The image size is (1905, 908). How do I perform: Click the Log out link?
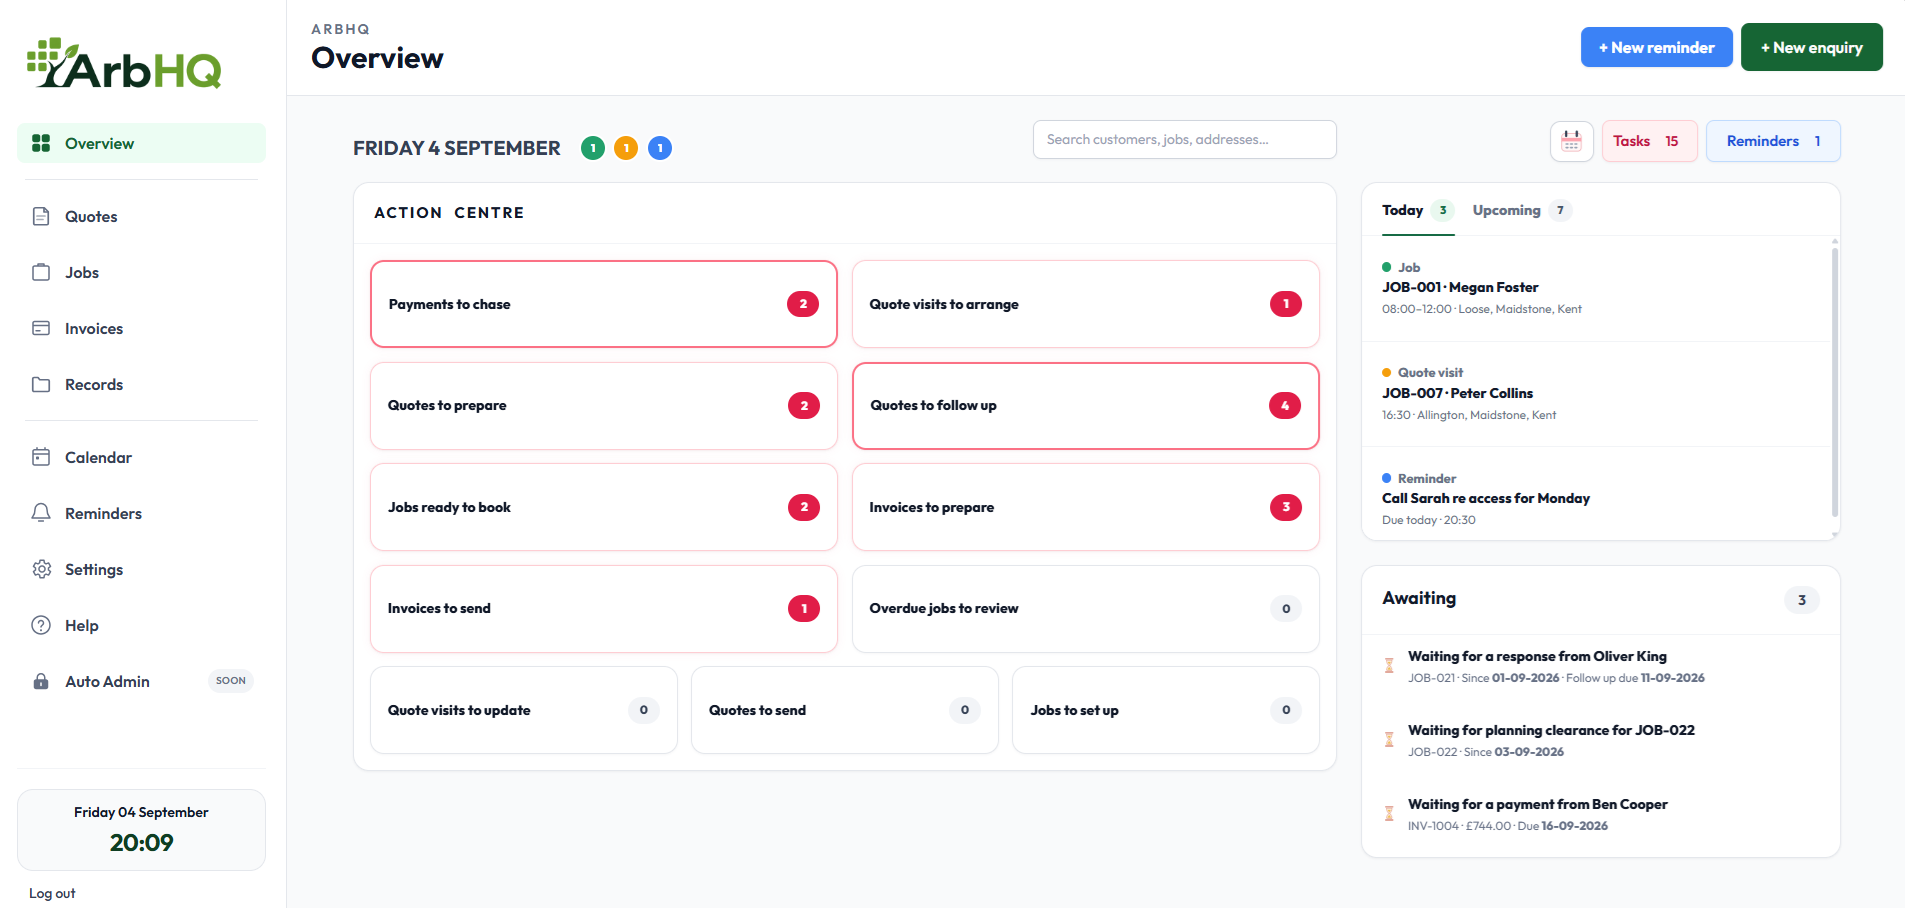52,893
